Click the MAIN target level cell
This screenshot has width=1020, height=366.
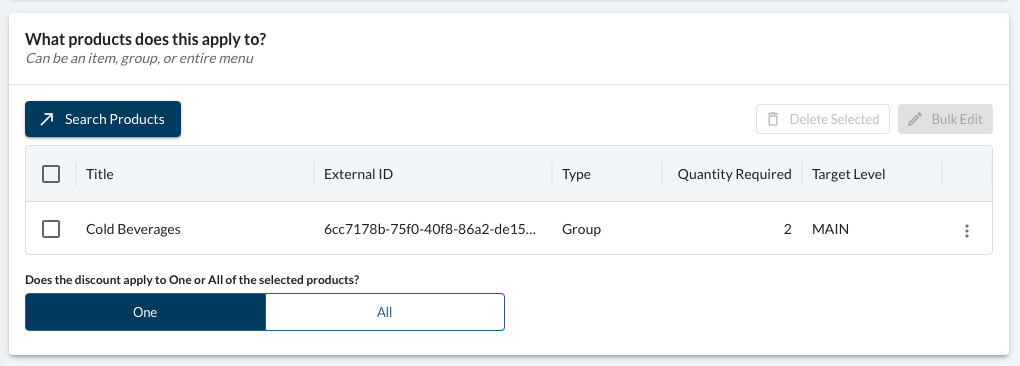coord(830,229)
